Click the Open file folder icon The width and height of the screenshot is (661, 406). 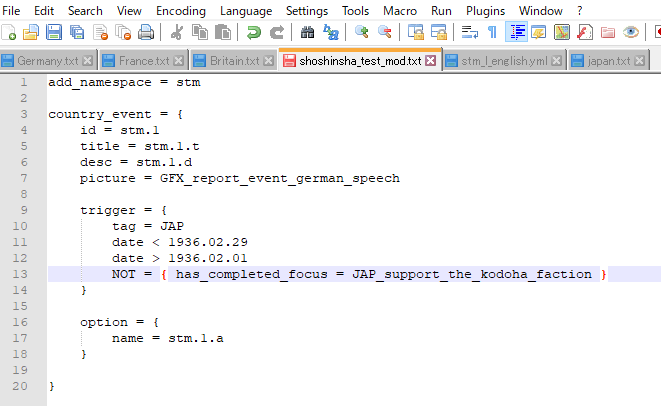pyautogui.click(x=31, y=32)
